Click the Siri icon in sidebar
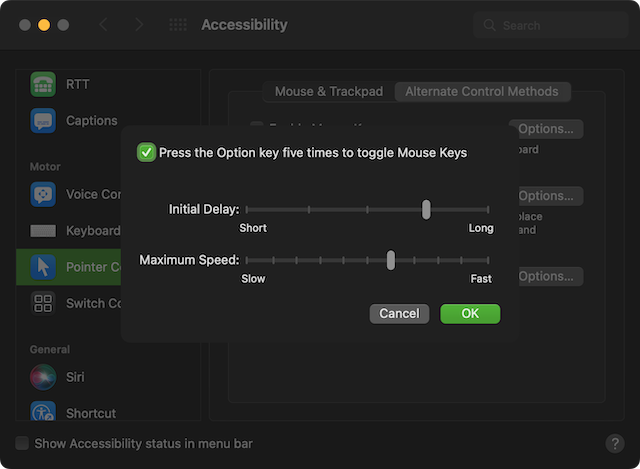This screenshot has width=640, height=469. click(43, 377)
